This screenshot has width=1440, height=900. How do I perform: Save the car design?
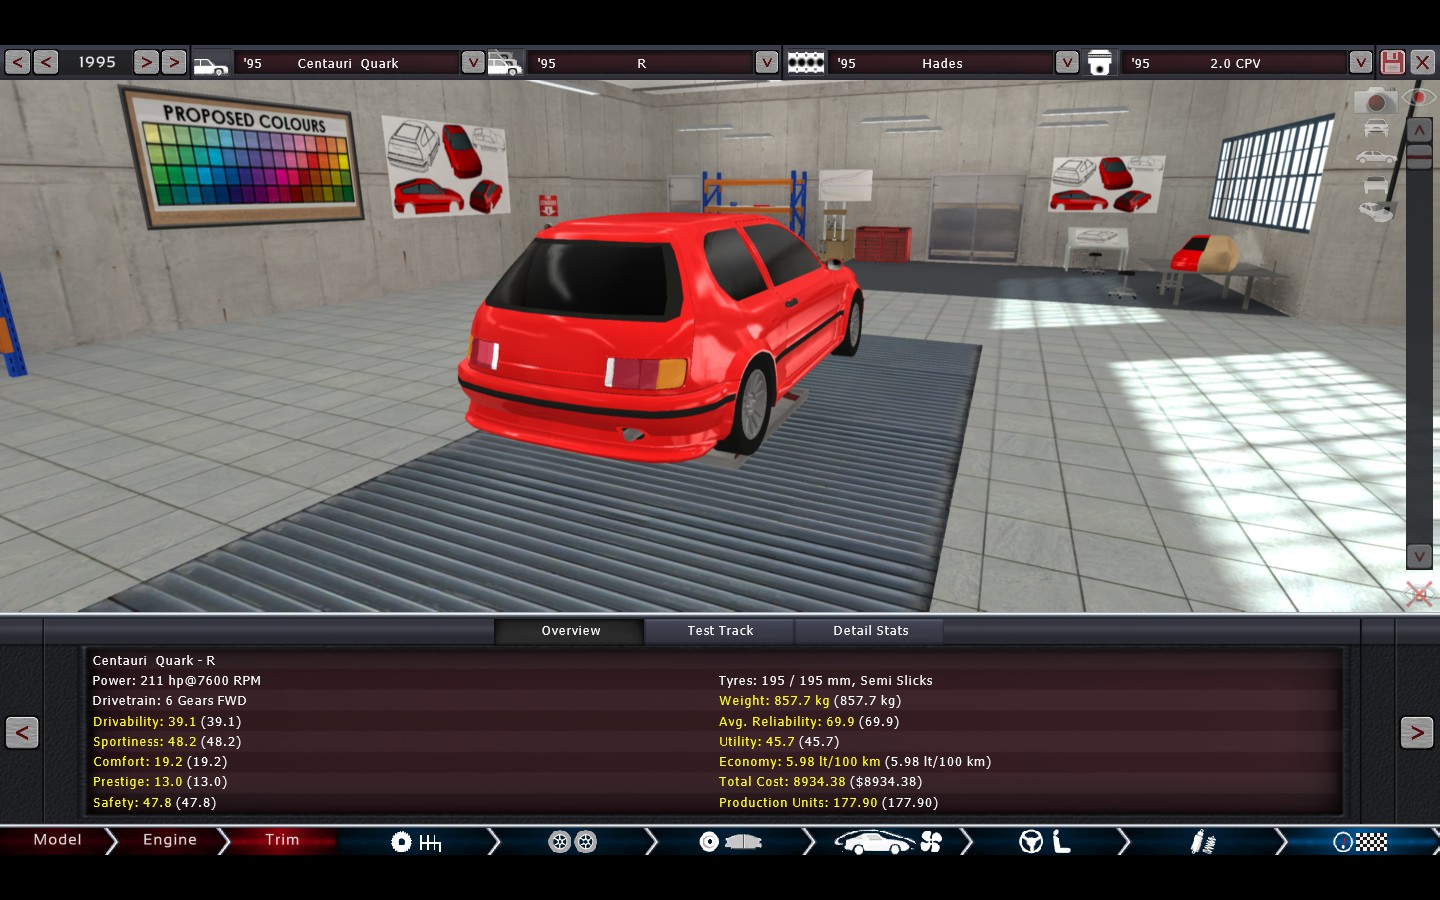coord(1392,62)
